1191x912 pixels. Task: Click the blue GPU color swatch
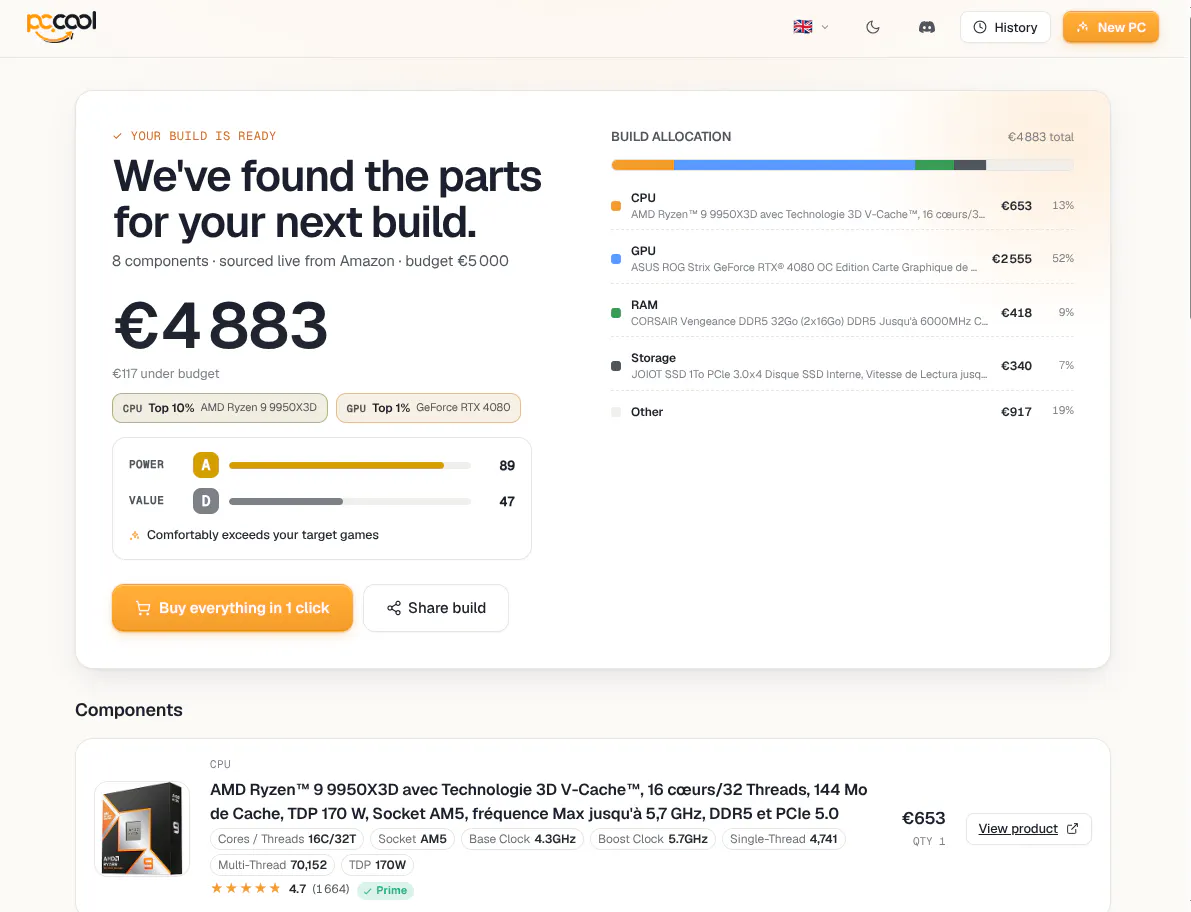click(616, 259)
